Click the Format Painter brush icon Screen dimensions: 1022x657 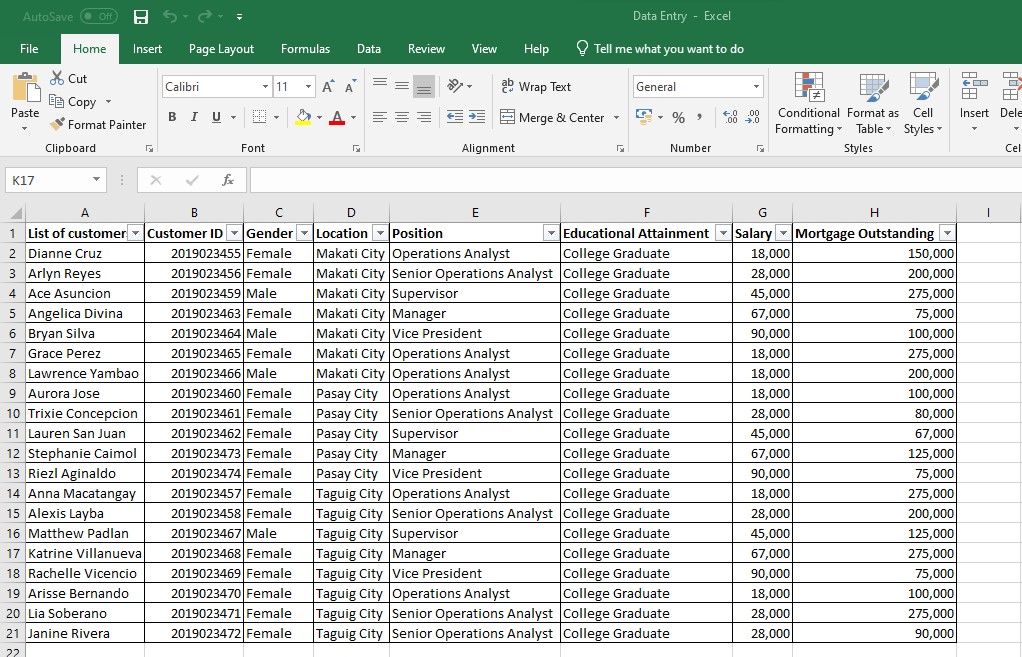click(58, 125)
